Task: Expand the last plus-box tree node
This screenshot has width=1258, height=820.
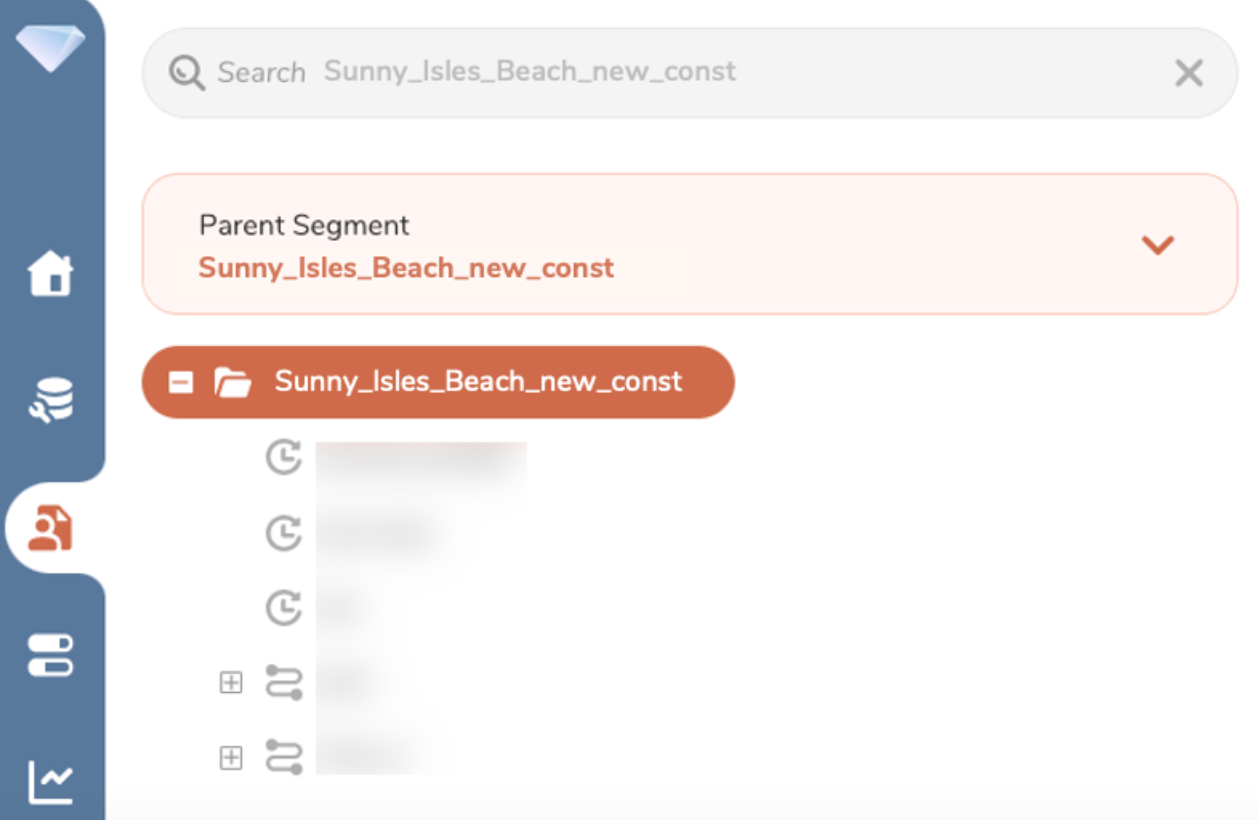Action: [x=231, y=758]
